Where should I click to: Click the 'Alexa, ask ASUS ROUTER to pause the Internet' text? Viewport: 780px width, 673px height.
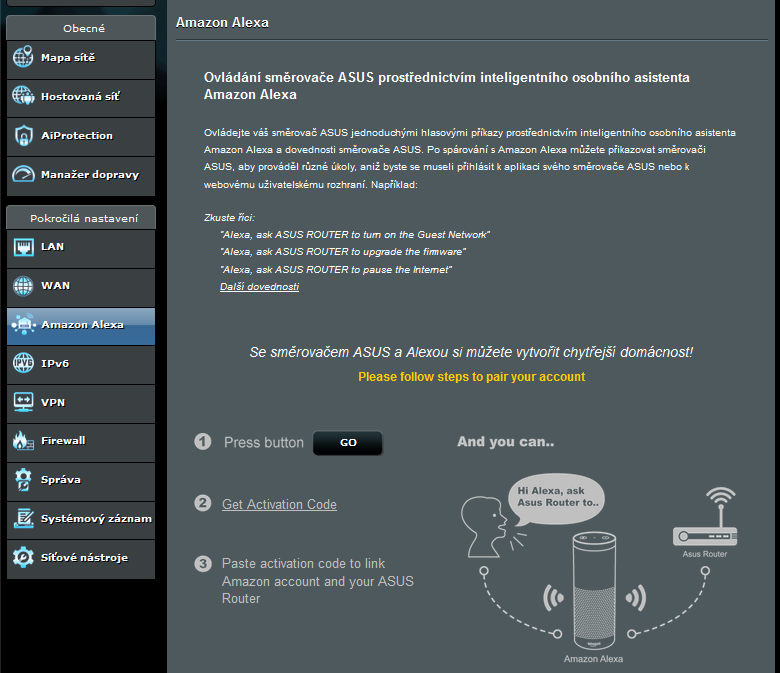[x=336, y=270]
